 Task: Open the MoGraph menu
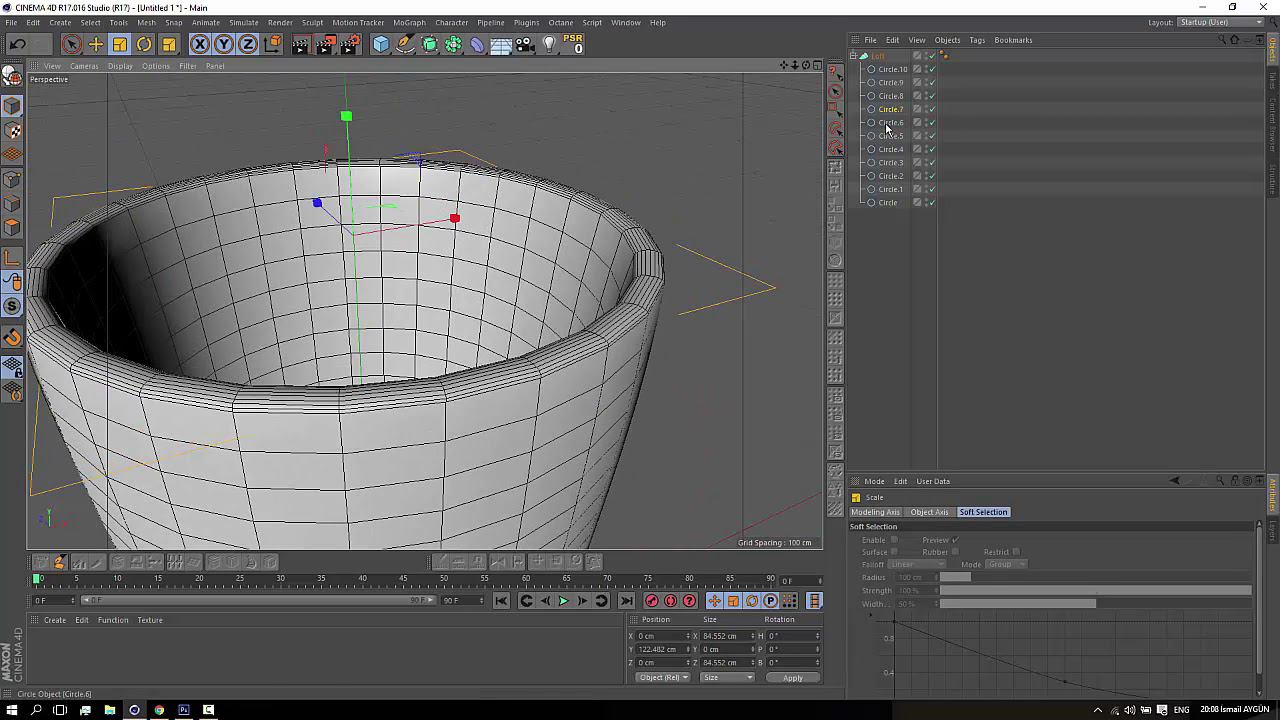click(x=408, y=22)
